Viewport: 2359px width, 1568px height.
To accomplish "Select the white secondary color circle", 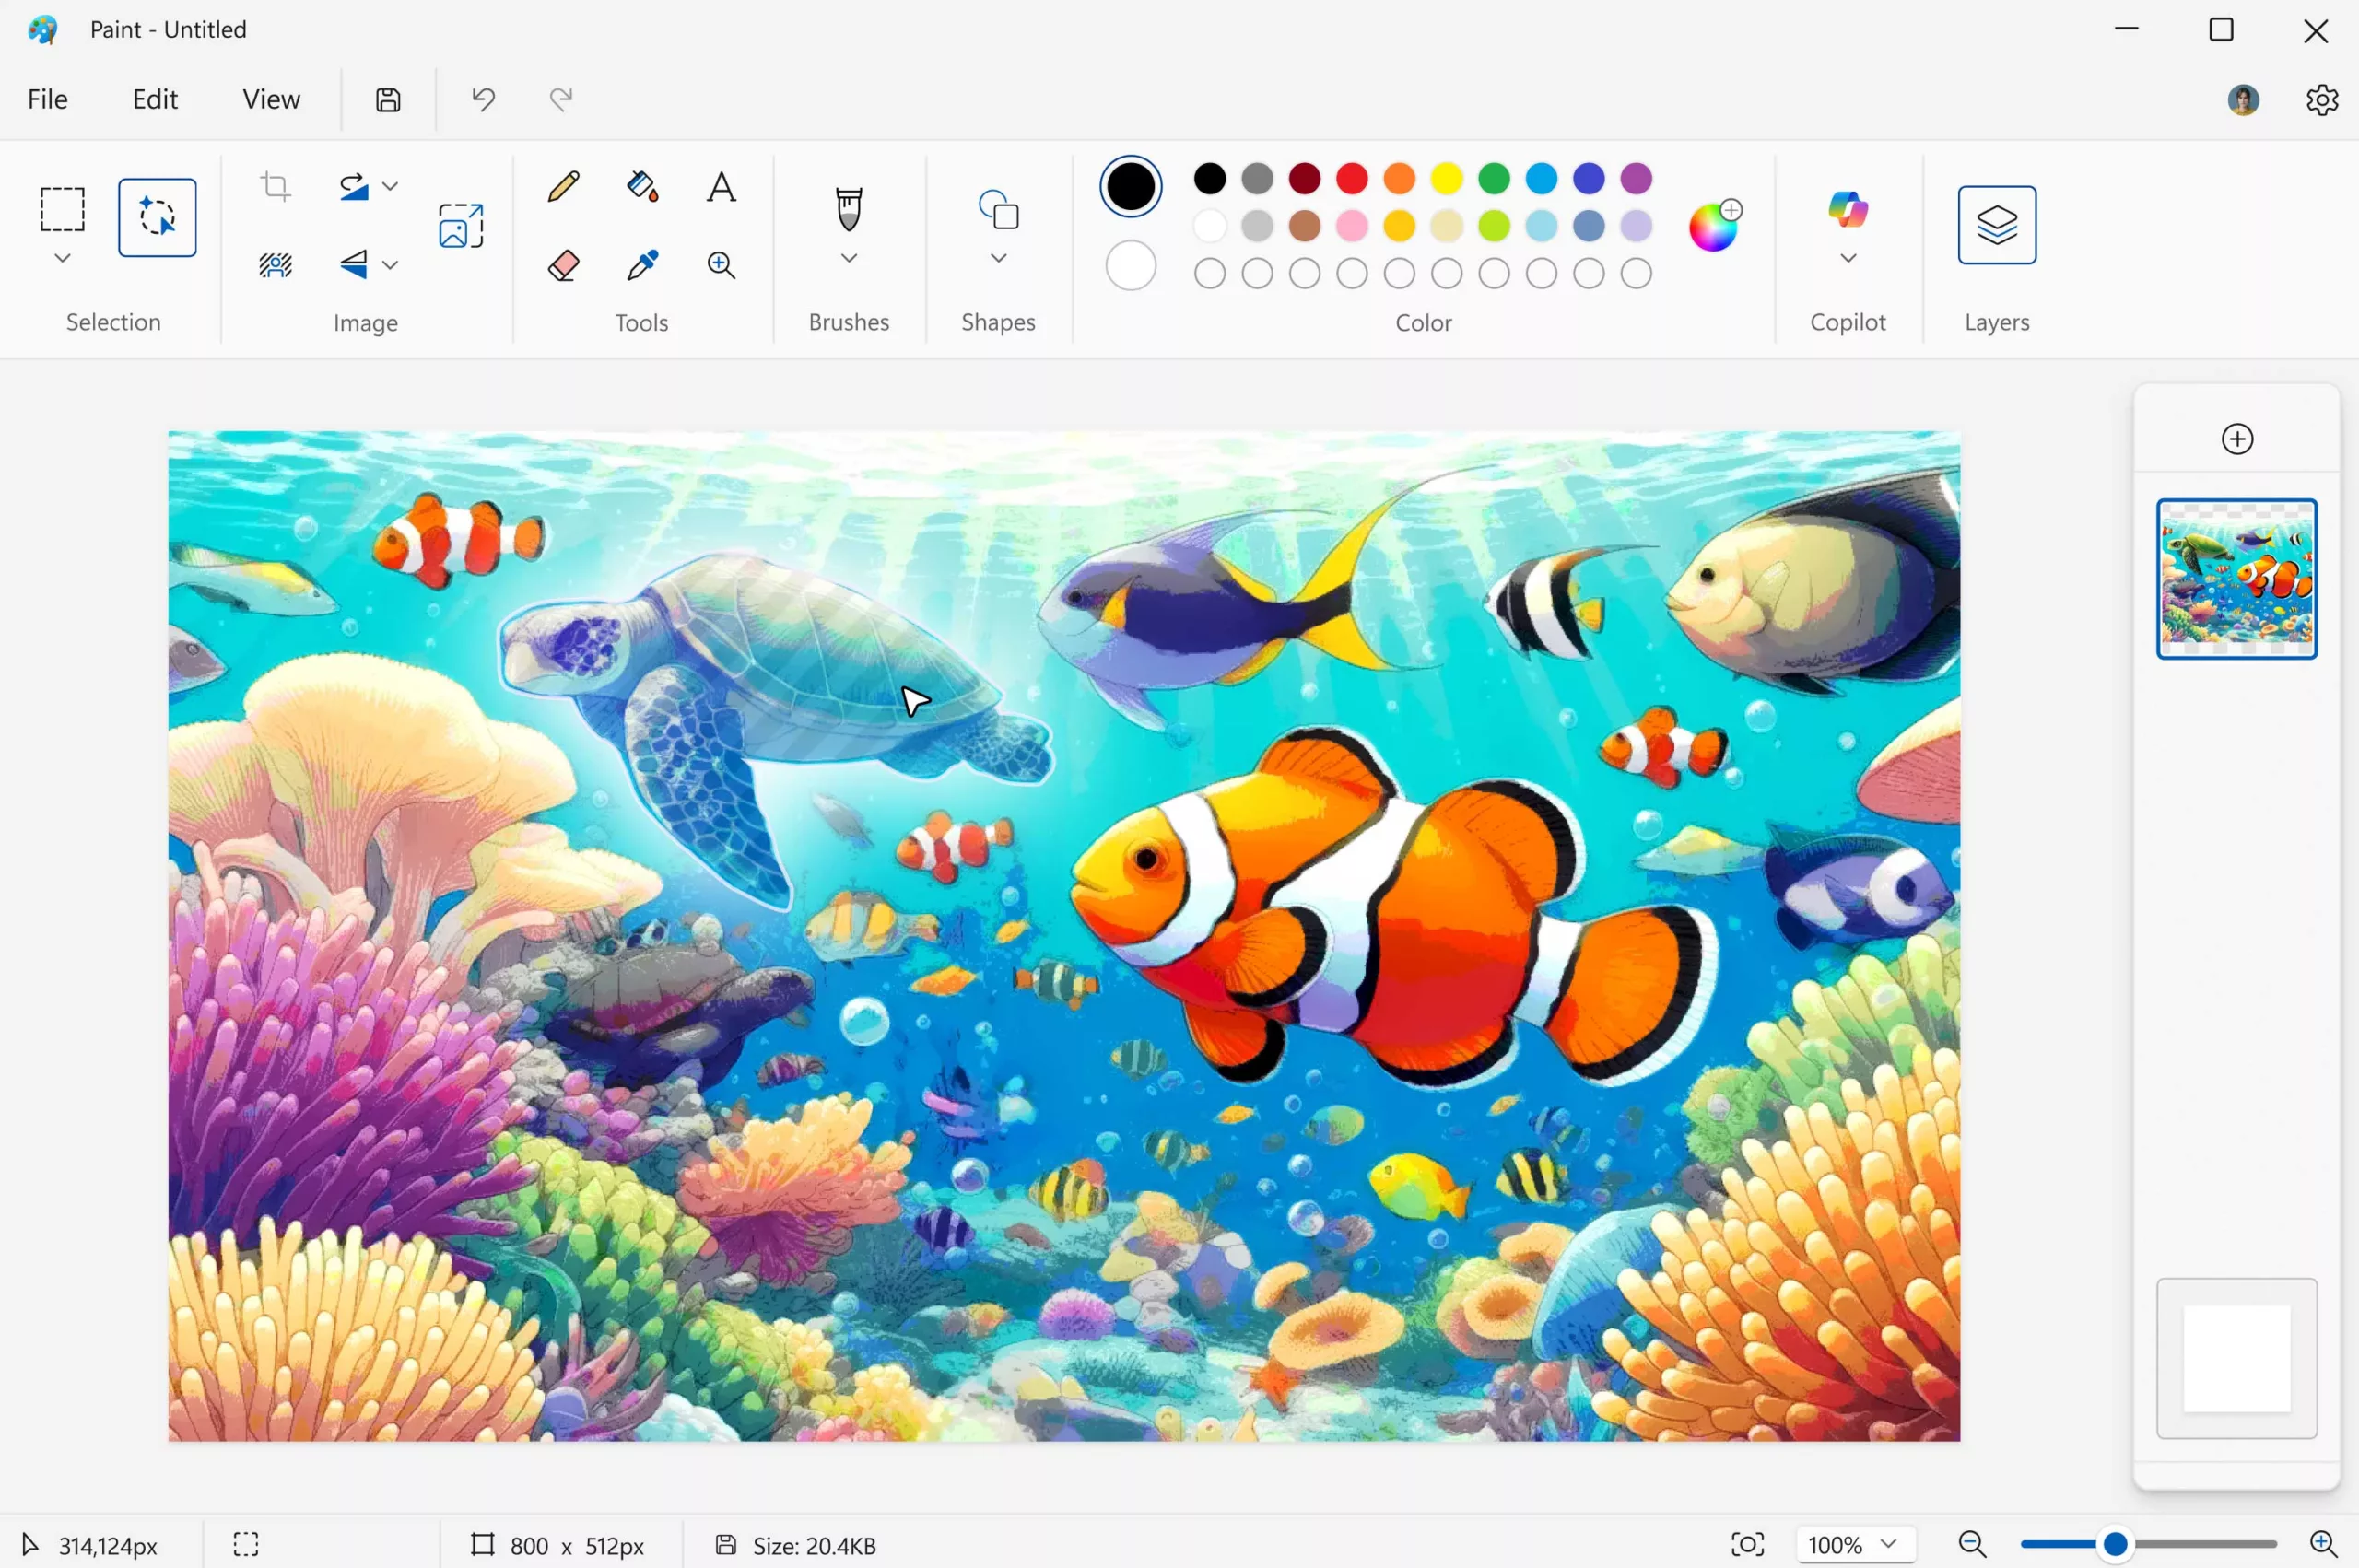I will [x=1131, y=266].
